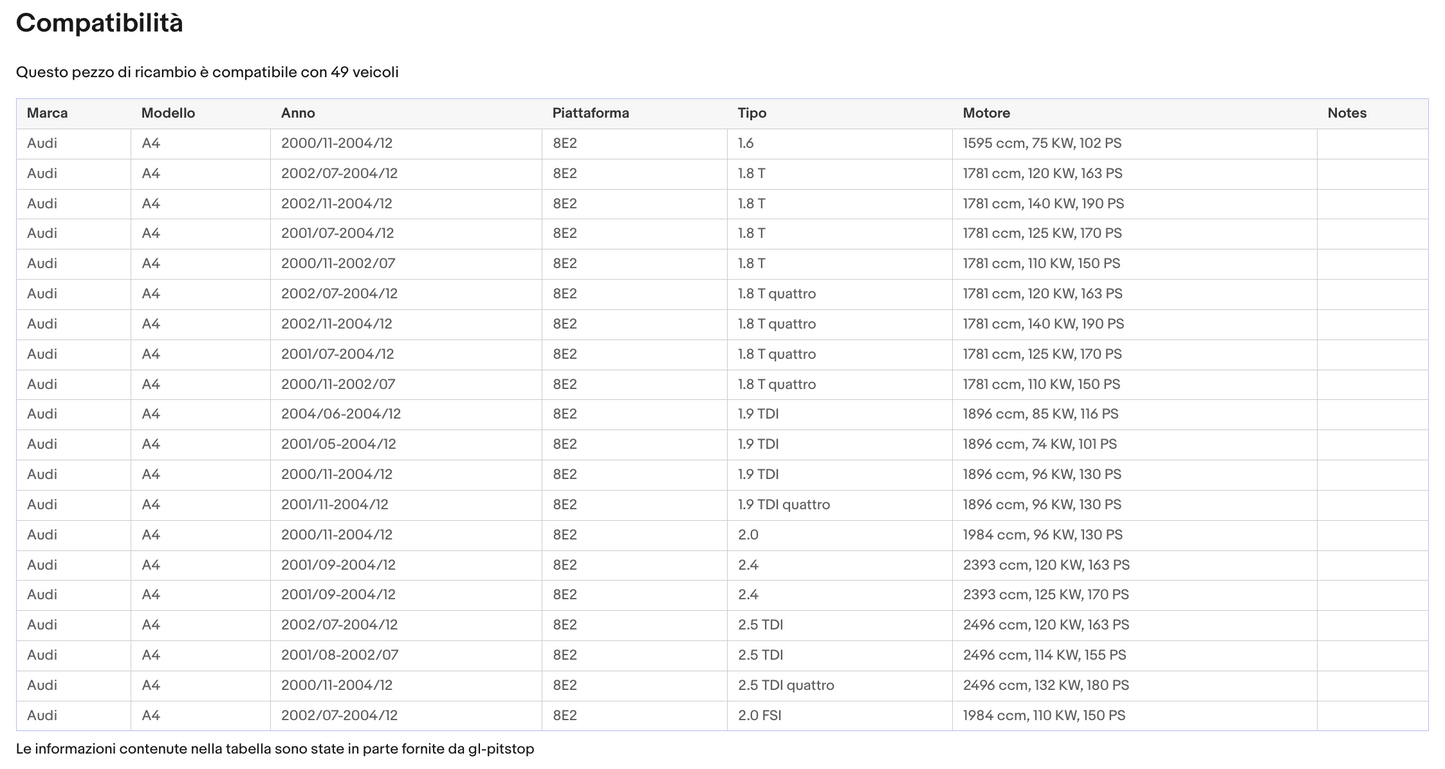Screen dimensions: 1445x769
Task: Select the 2.0 FSI type cell
Action: click(x=760, y=715)
